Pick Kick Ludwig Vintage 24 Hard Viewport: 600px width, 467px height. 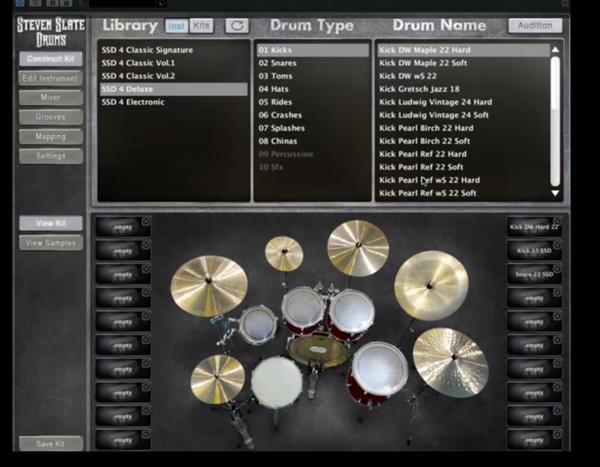coord(463,102)
